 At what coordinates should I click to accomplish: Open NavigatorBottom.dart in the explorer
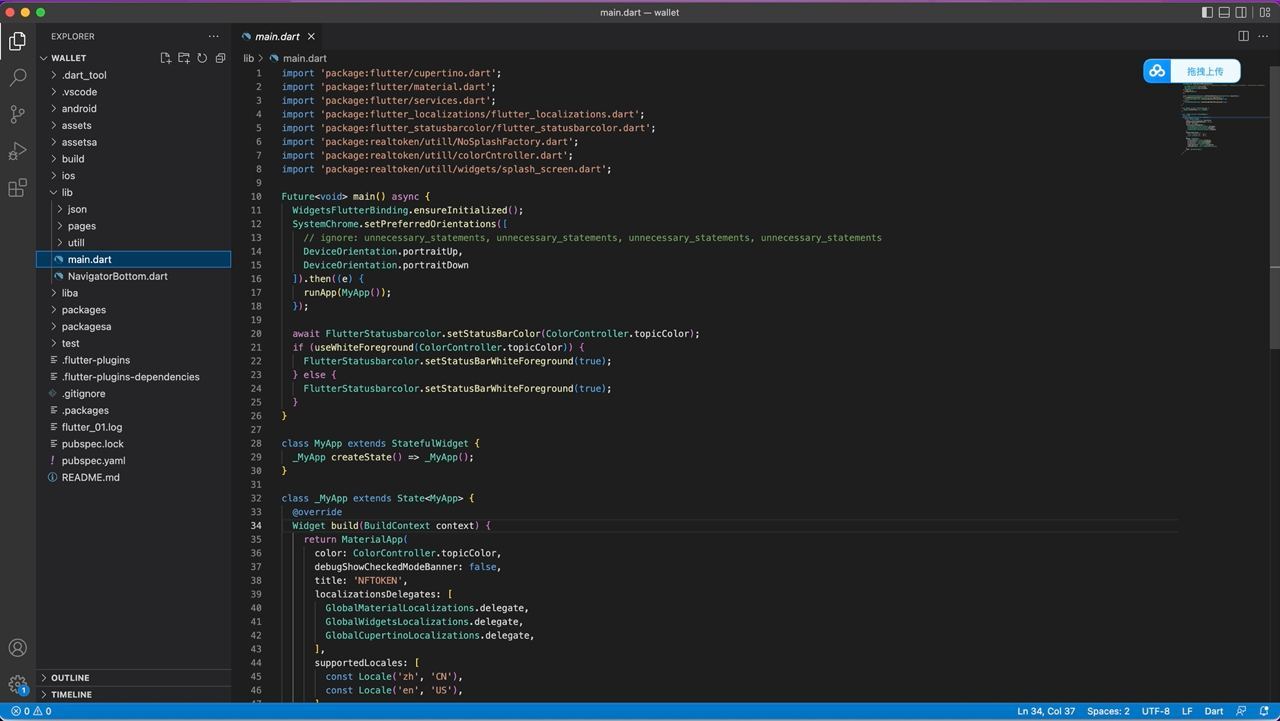pos(134,276)
